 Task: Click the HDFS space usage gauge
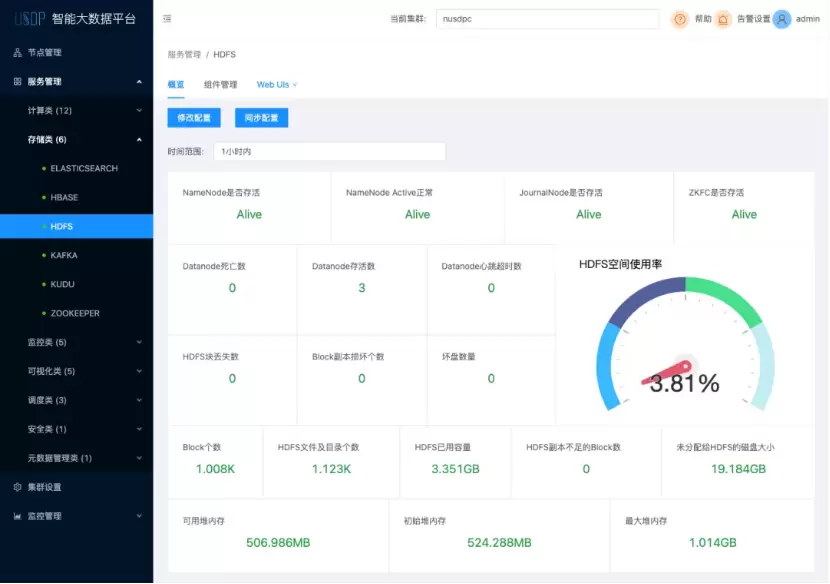pyautogui.click(x=685, y=350)
